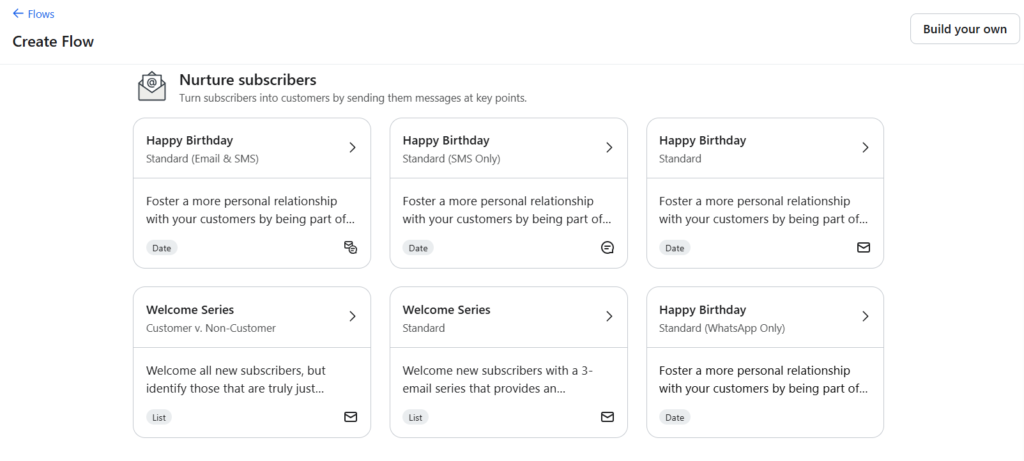Click SMS chat bubble icon on SMS Only card

607,248
